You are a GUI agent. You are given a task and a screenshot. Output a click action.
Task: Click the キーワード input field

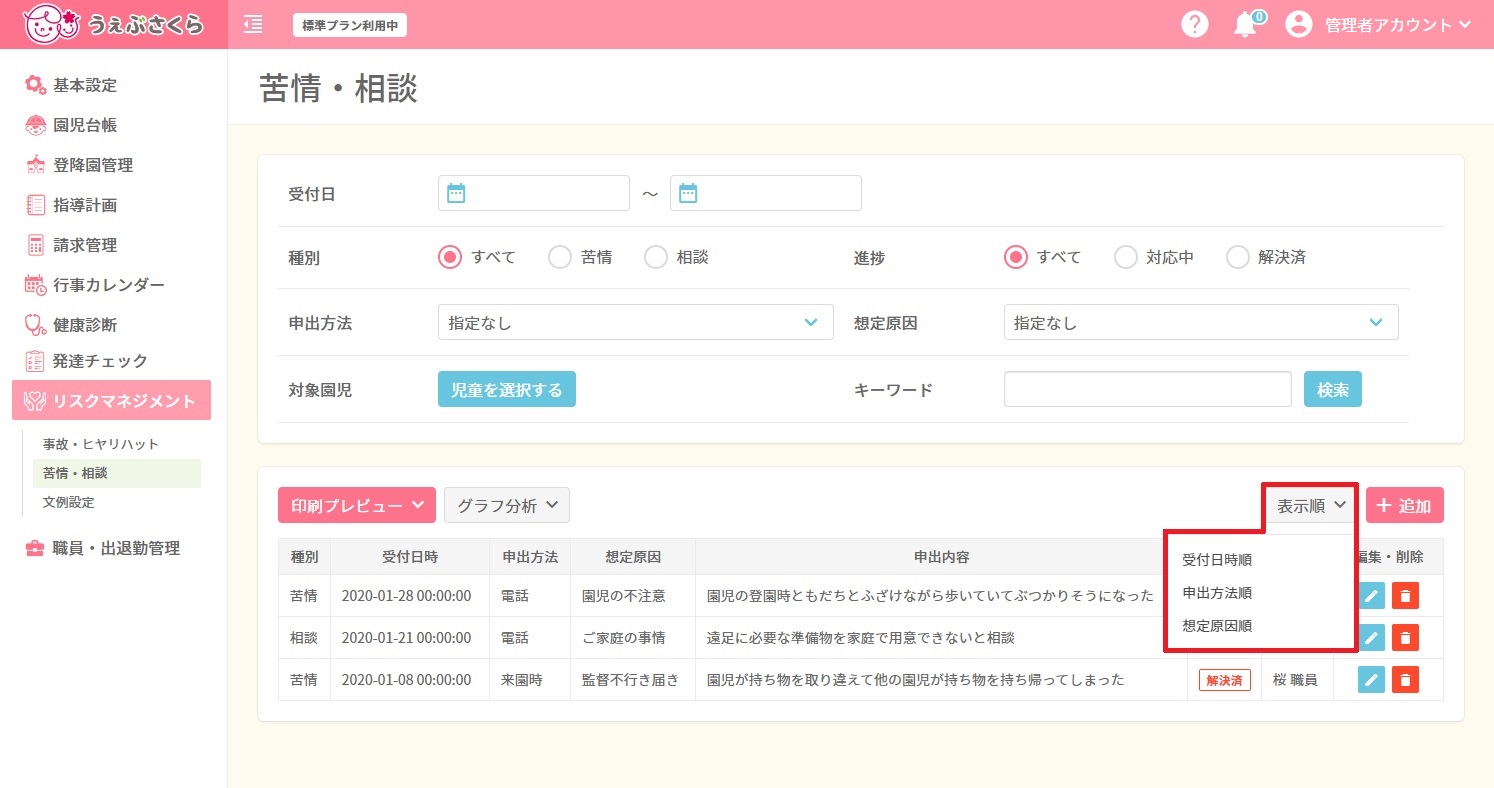pyautogui.click(x=1148, y=389)
